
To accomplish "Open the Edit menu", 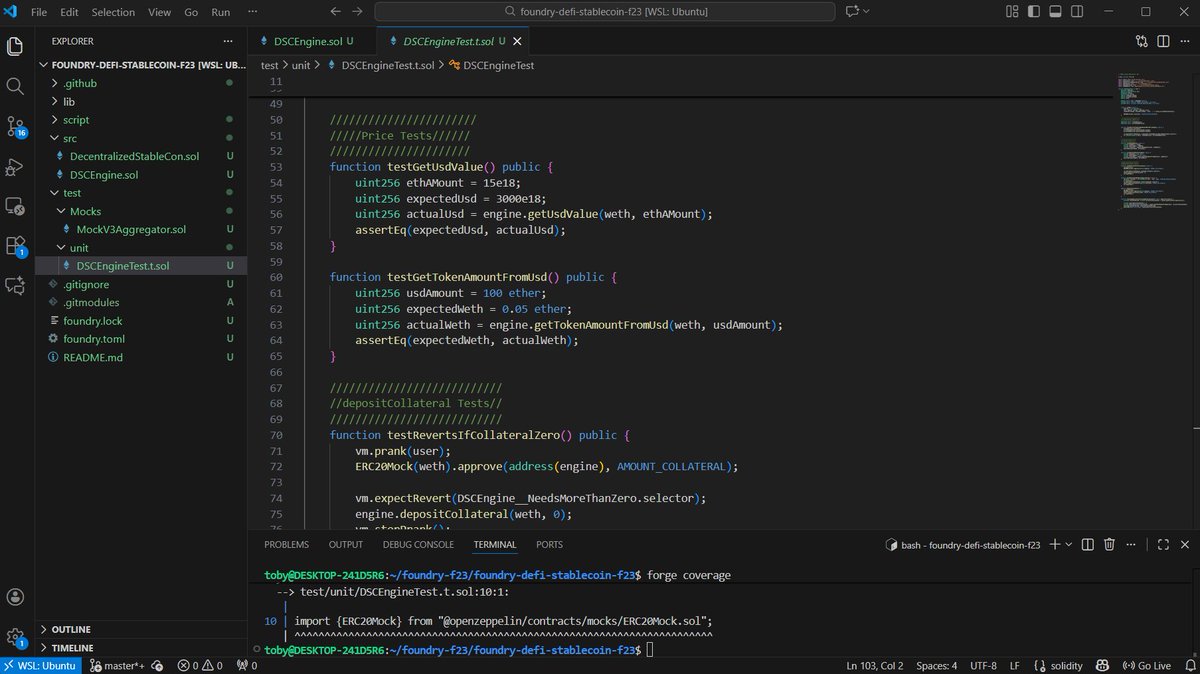I will pos(69,12).
